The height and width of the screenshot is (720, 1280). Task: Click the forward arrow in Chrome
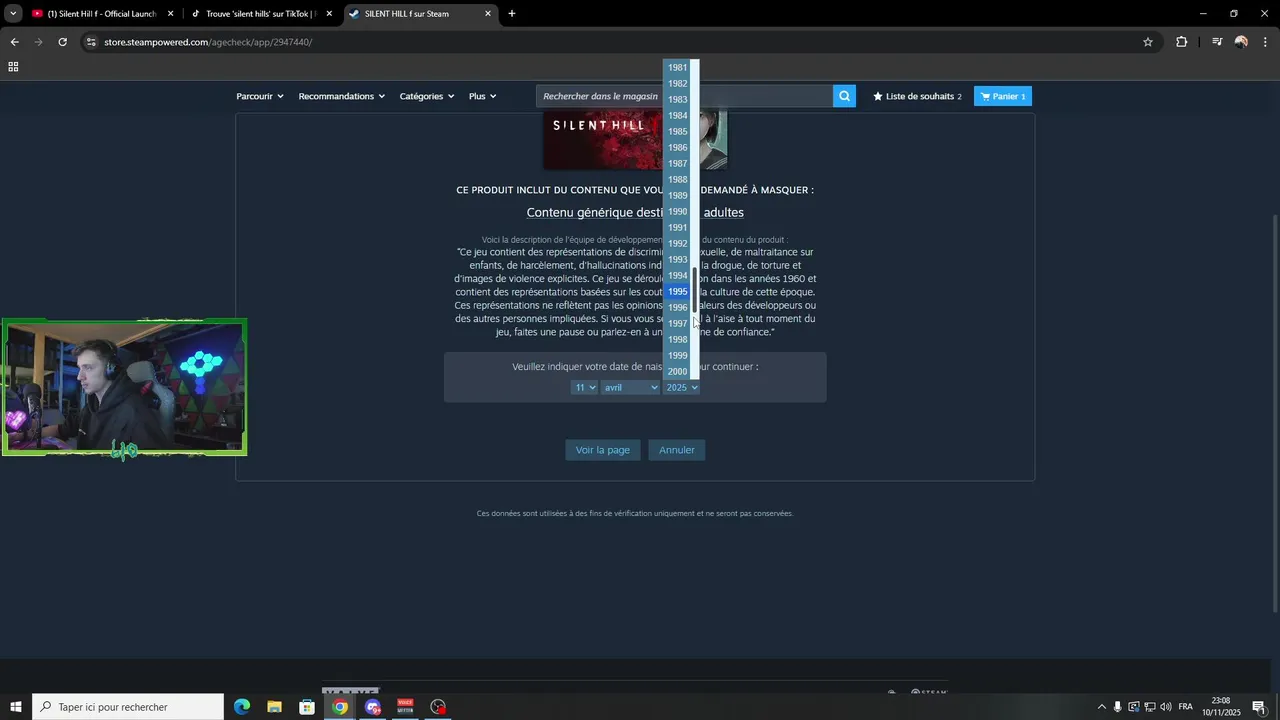[x=38, y=42]
